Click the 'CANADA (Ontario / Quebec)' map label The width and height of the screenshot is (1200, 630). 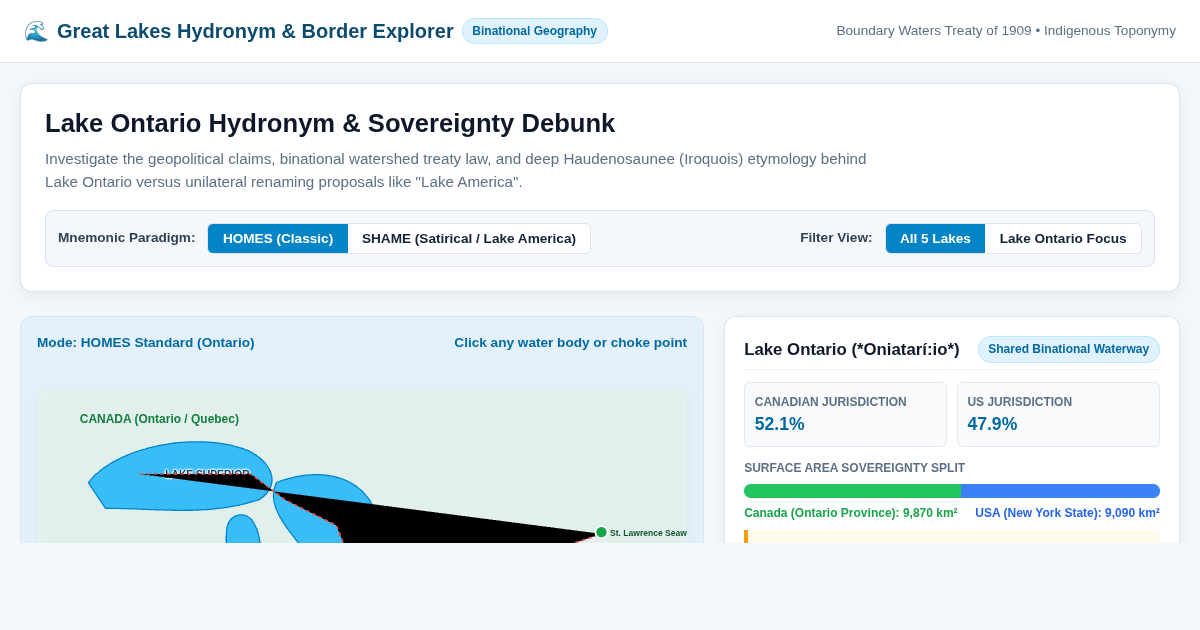pyautogui.click(x=159, y=419)
